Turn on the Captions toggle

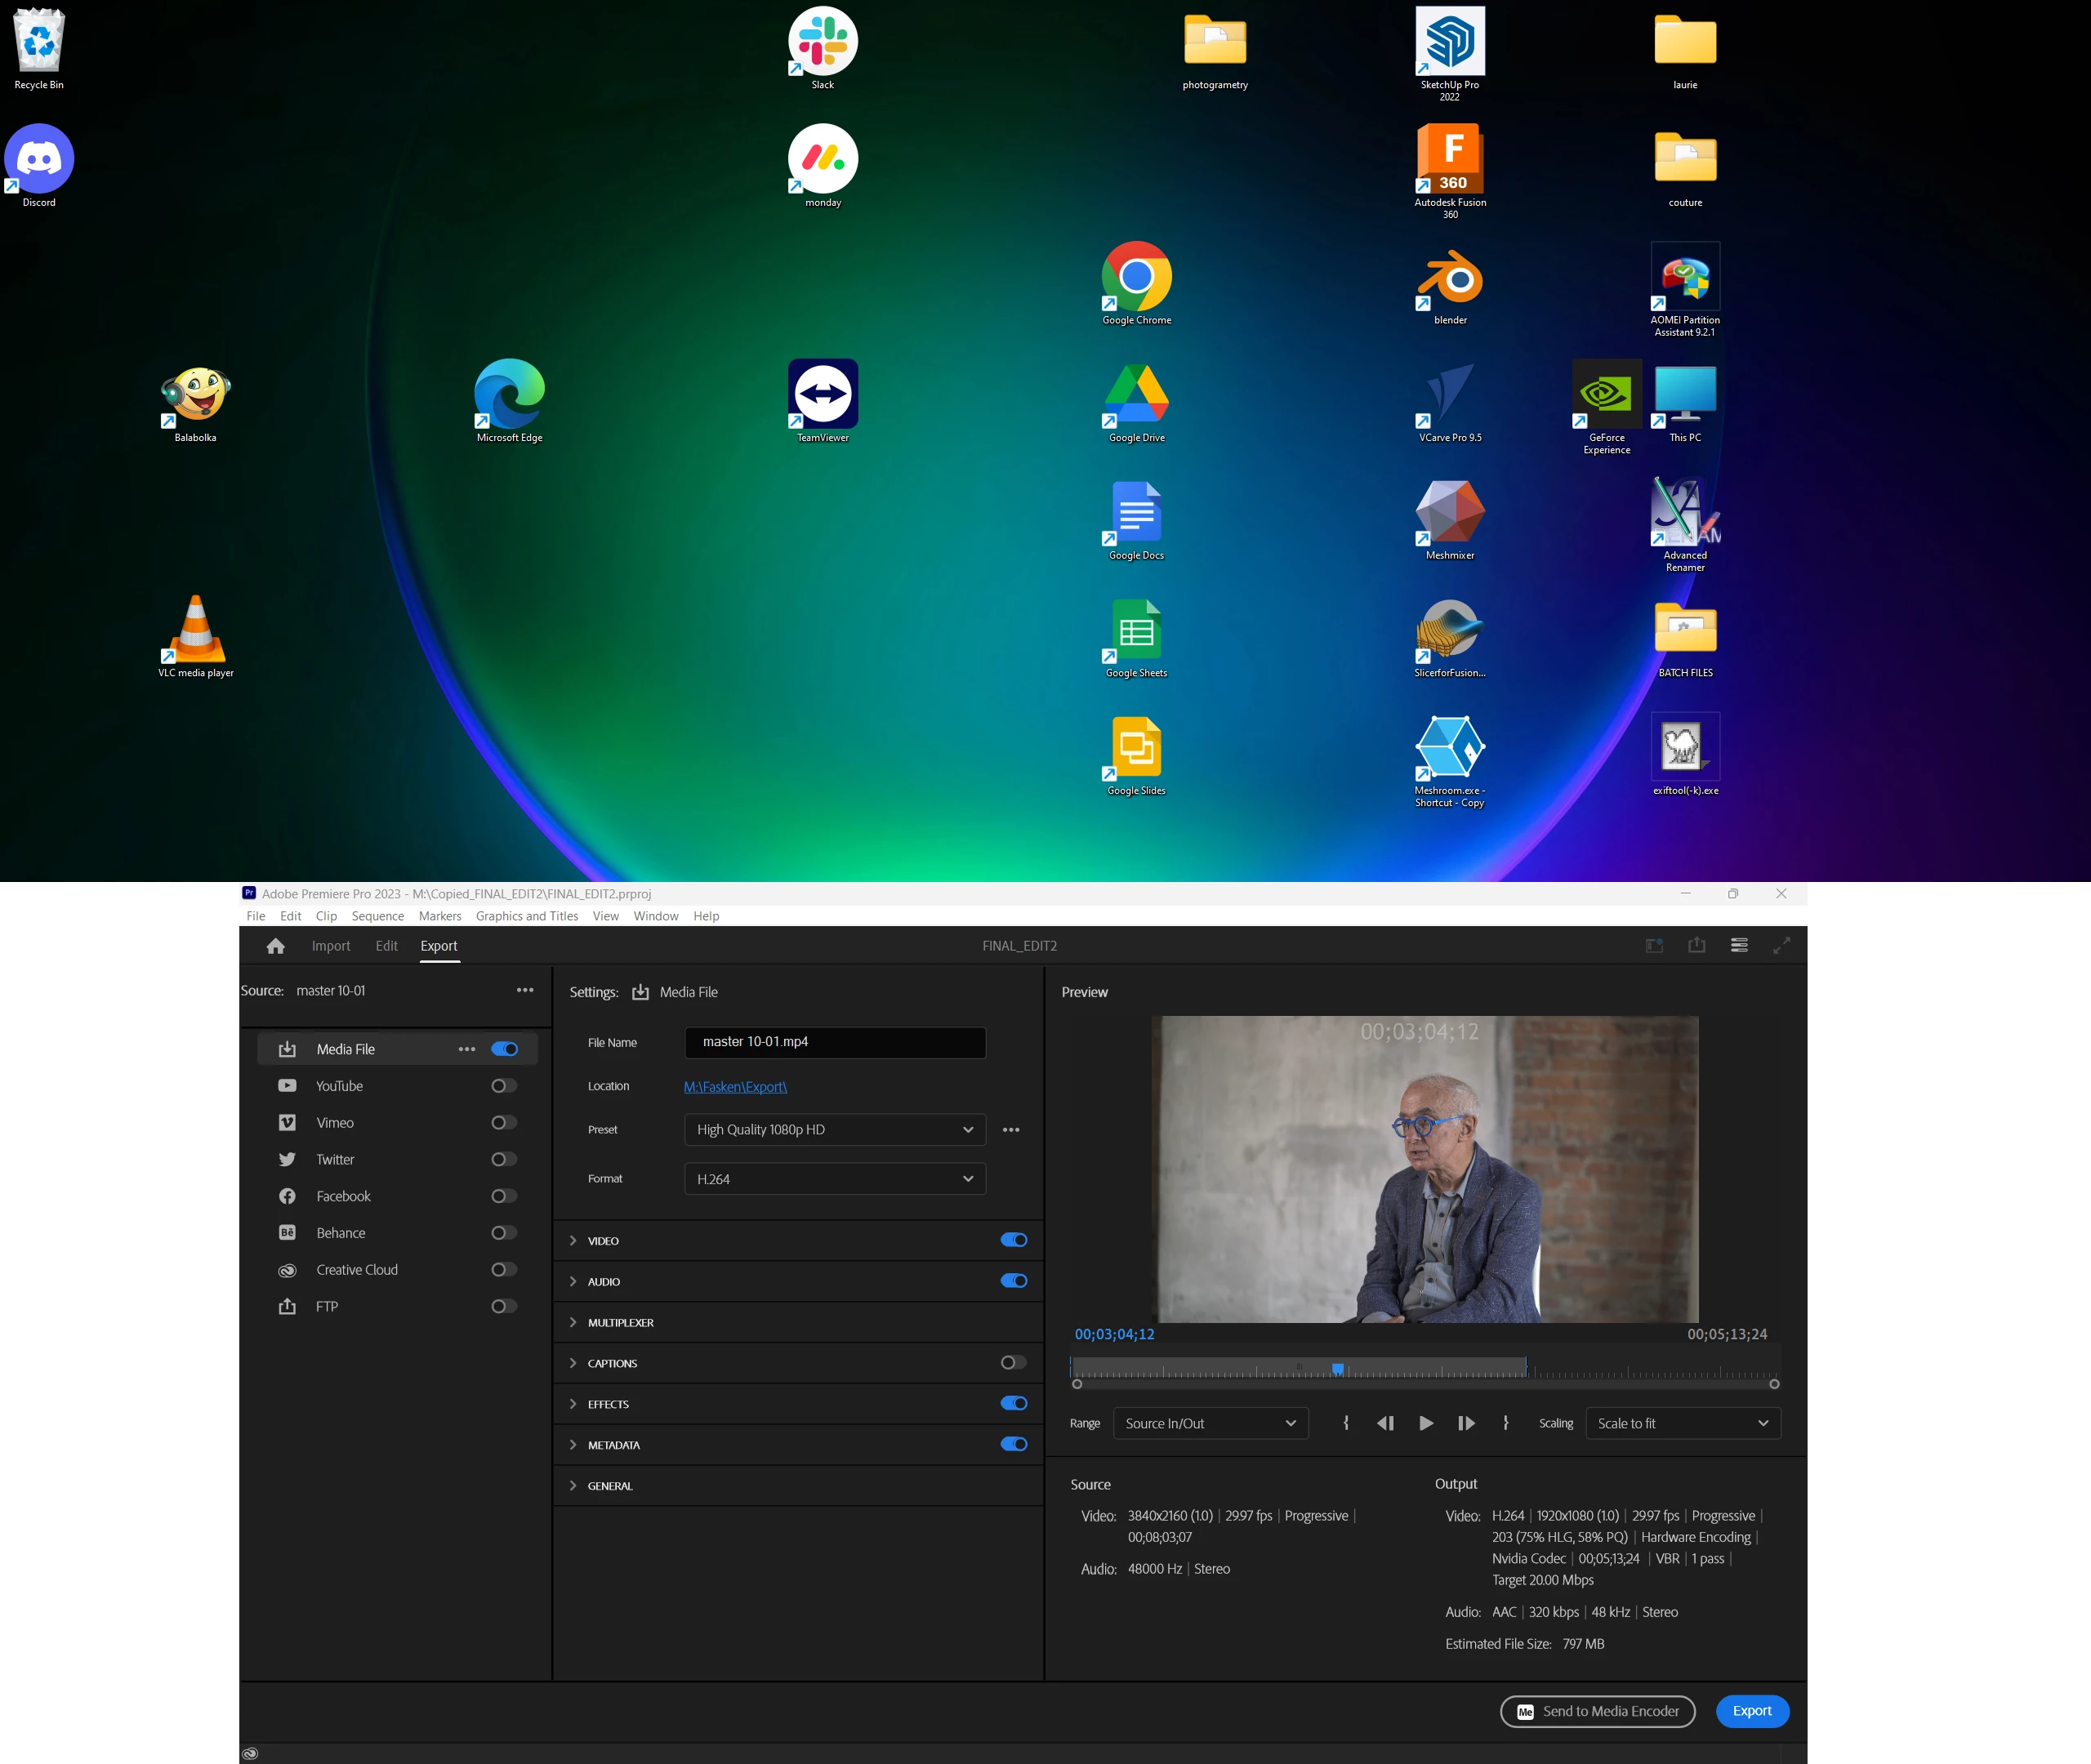click(1013, 1363)
